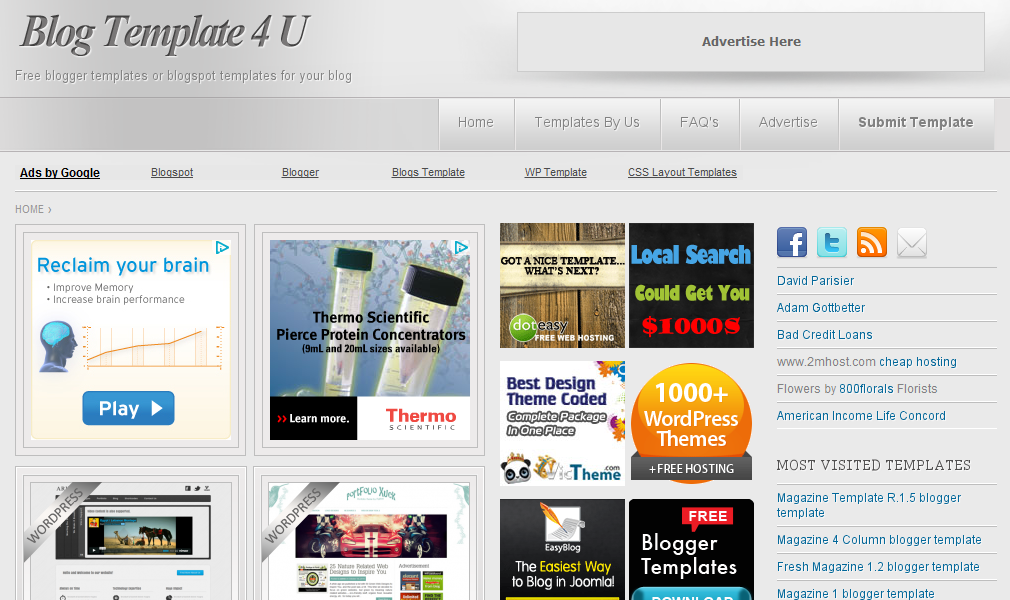The width and height of the screenshot is (1010, 600).
Task: Click AdChoices icon on Reclaim your brain ad
Action: [222, 247]
